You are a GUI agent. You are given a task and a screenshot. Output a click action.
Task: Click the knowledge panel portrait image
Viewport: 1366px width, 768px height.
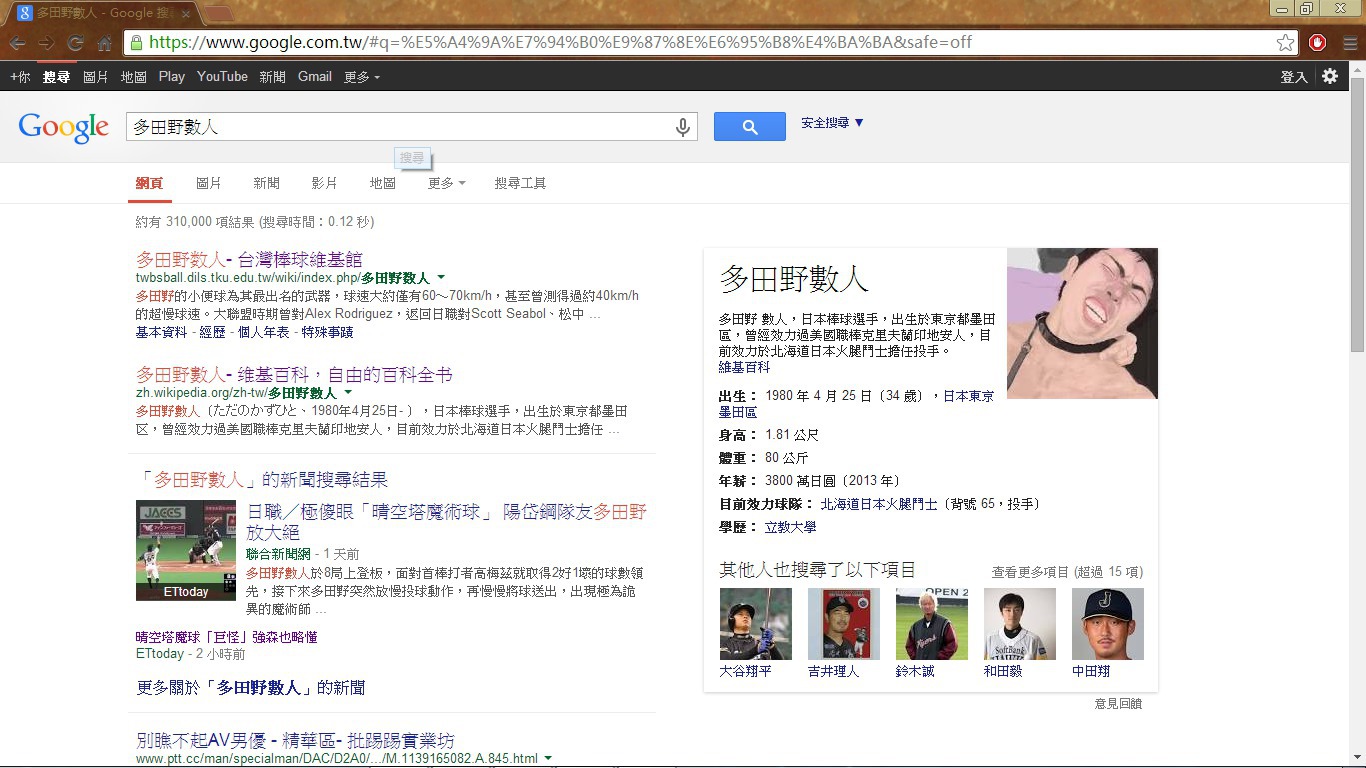pyautogui.click(x=1082, y=323)
